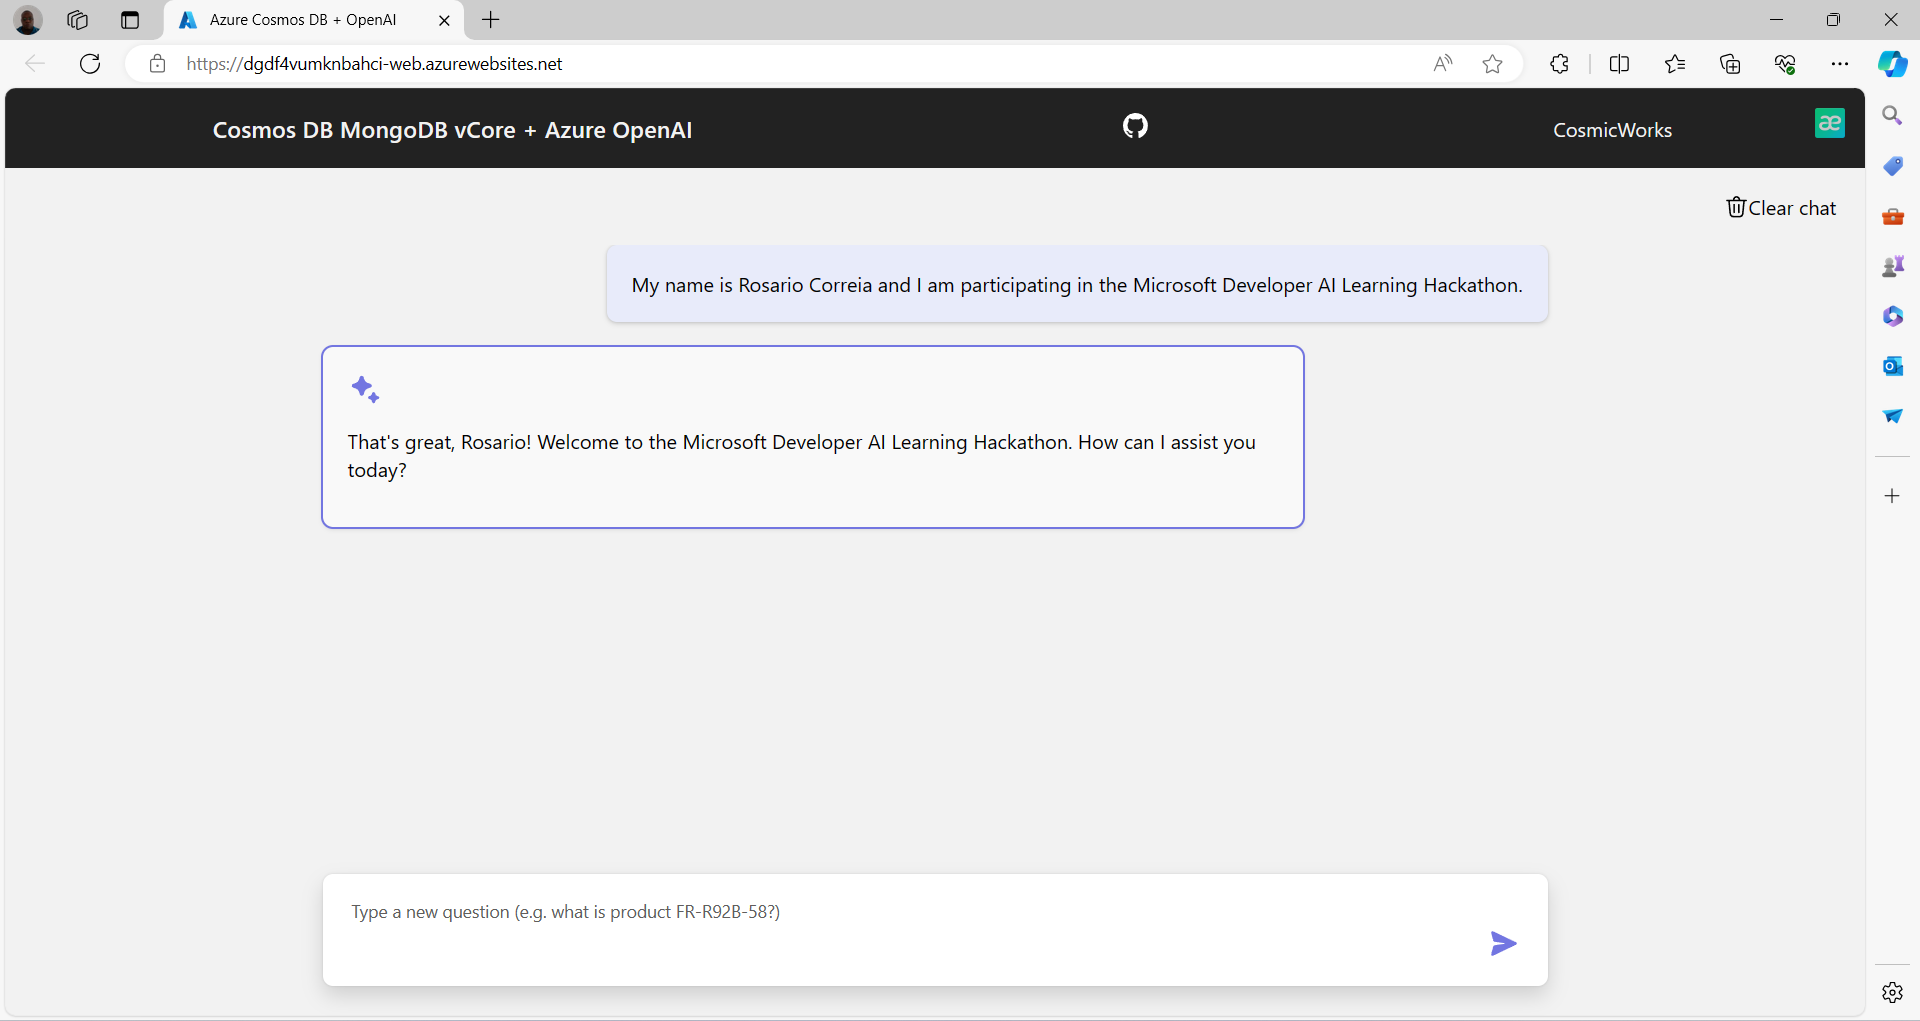The image size is (1920, 1021).
Task: Toggle Split screen view
Action: coord(1619,64)
